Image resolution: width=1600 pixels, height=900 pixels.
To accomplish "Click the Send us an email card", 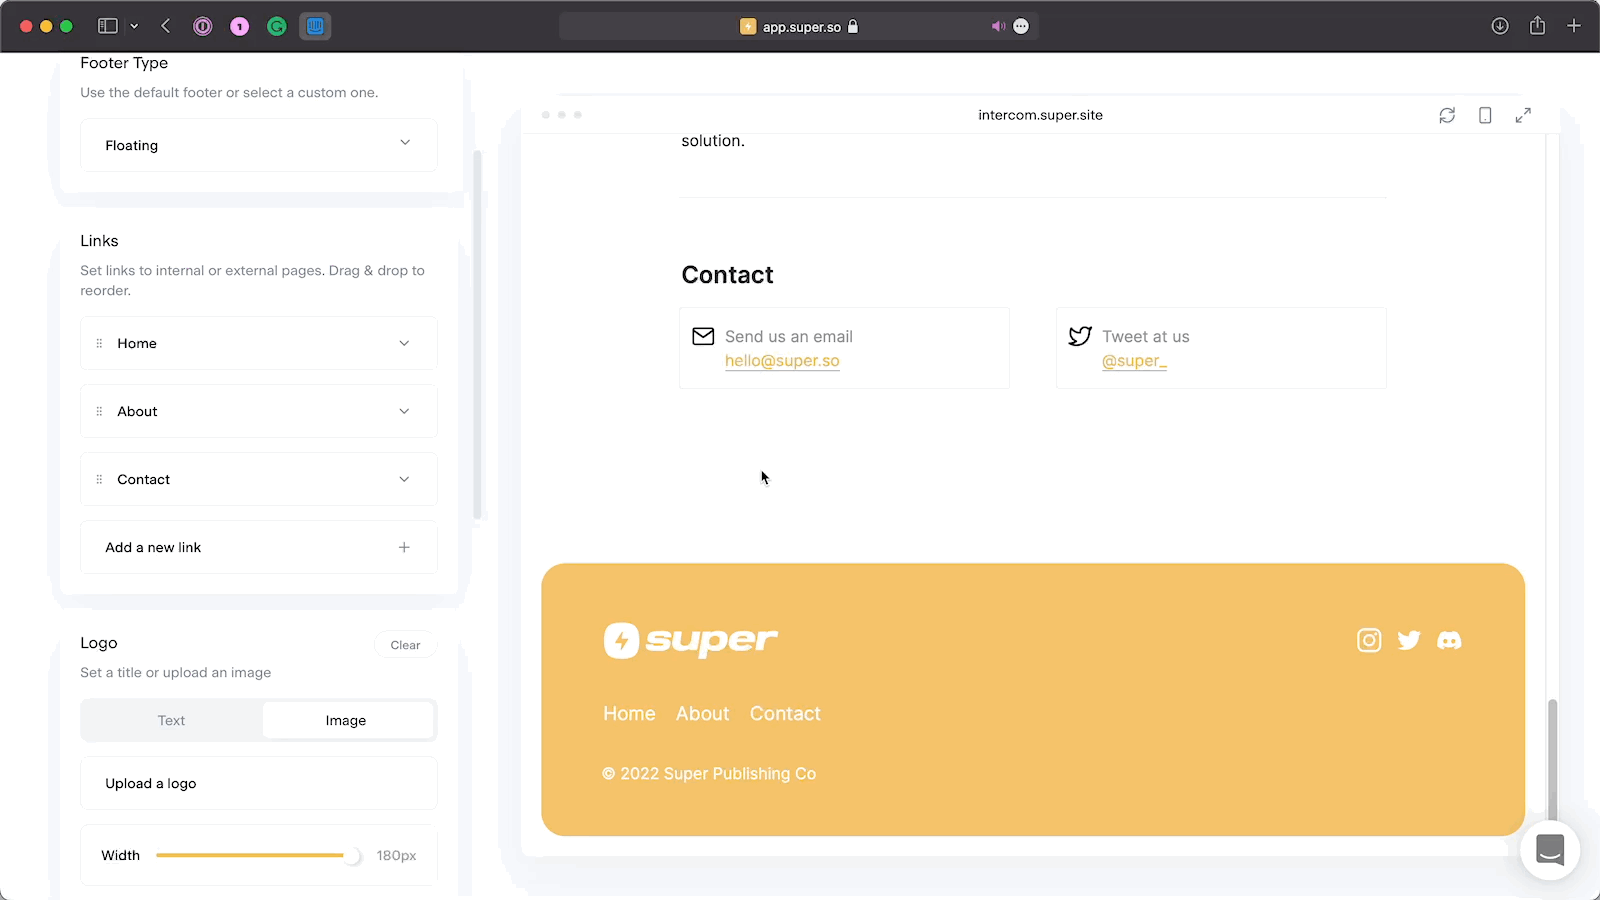I will 844,348.
